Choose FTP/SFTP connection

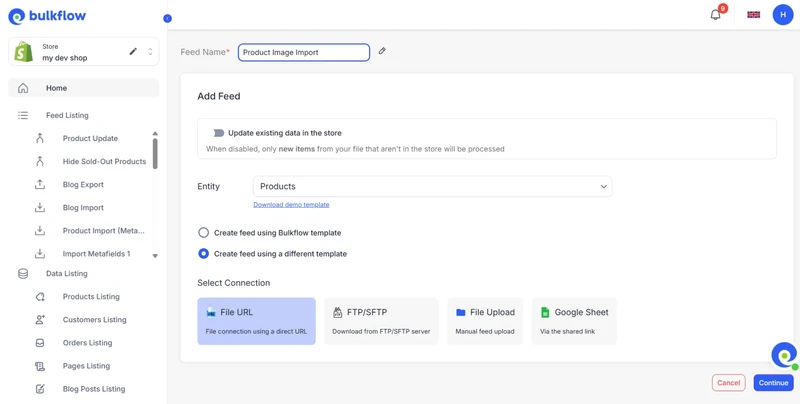tap(381, 321)
